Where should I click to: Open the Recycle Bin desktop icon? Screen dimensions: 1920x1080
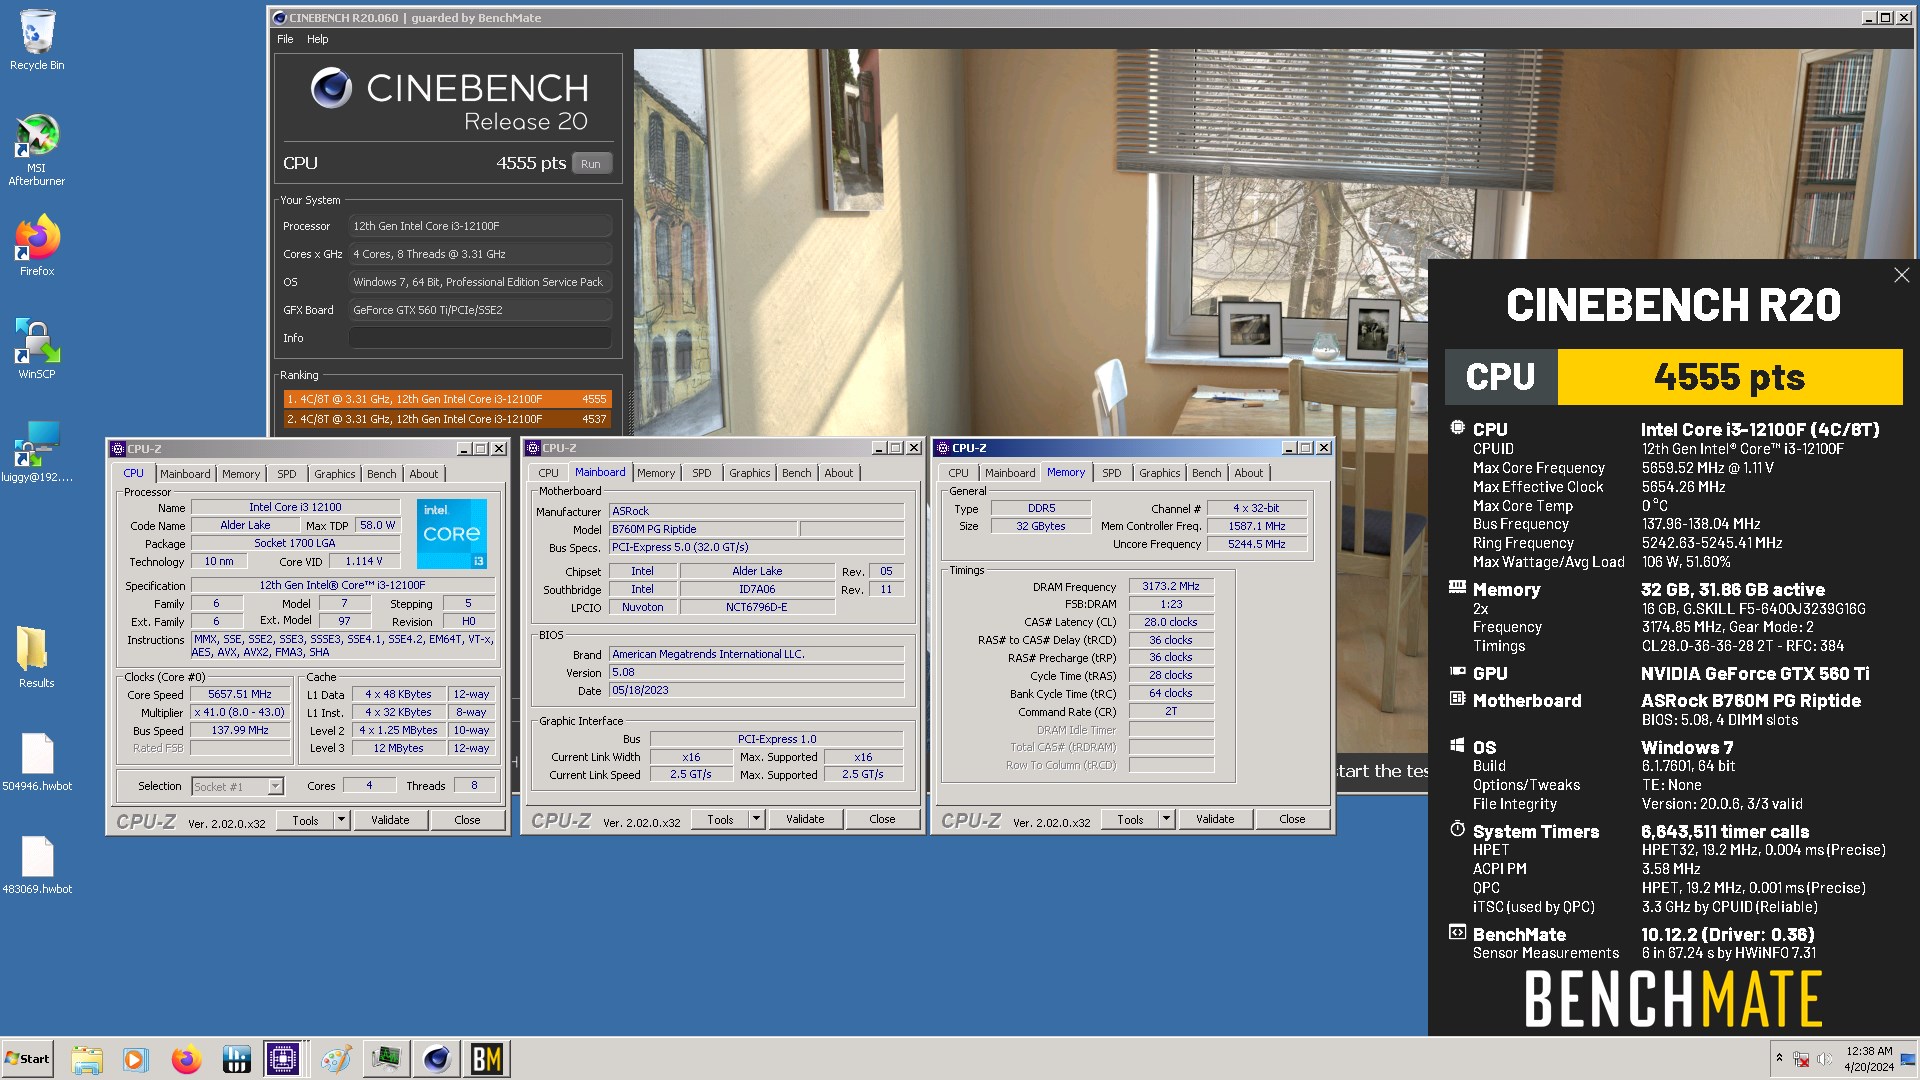point(37,40)
